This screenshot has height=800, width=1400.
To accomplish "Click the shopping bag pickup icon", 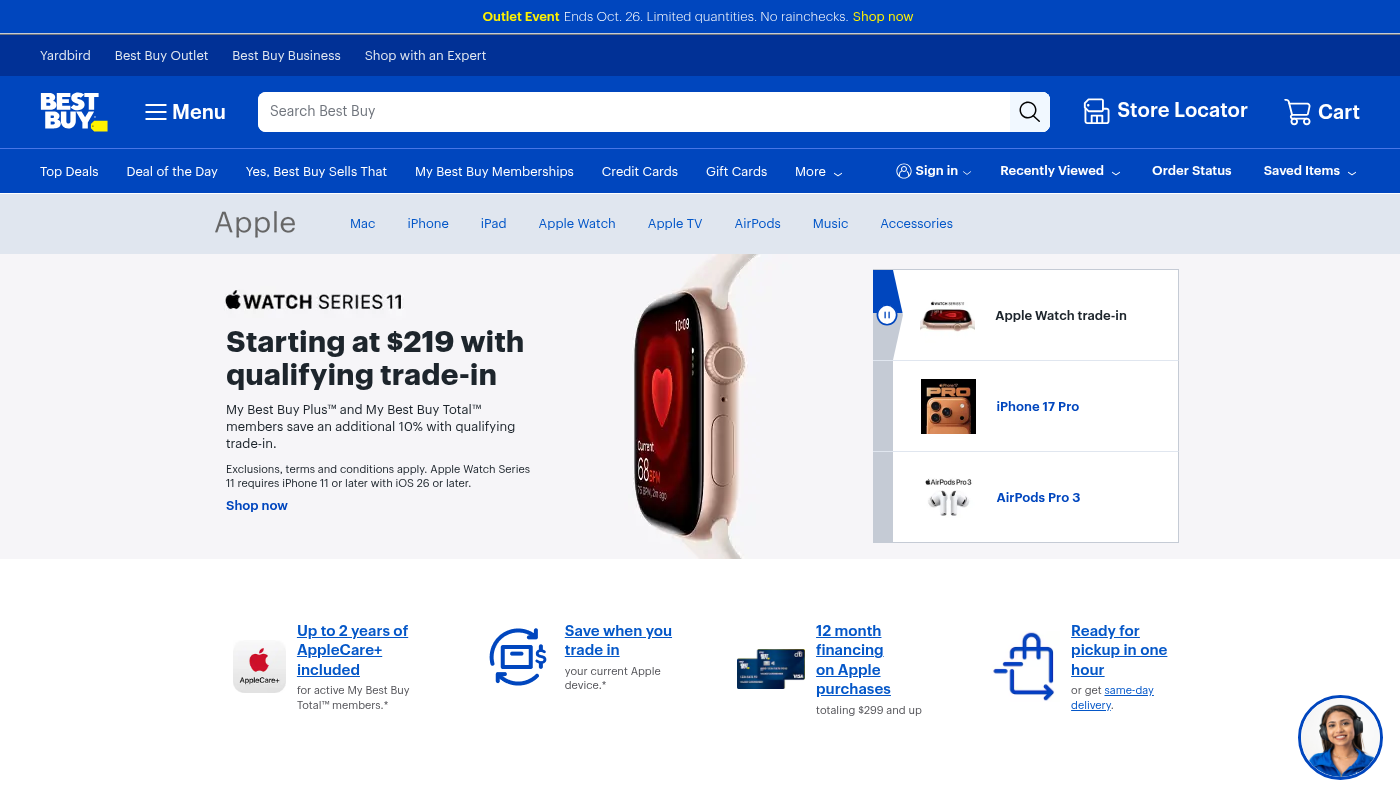I will [x=1024, y=666].
